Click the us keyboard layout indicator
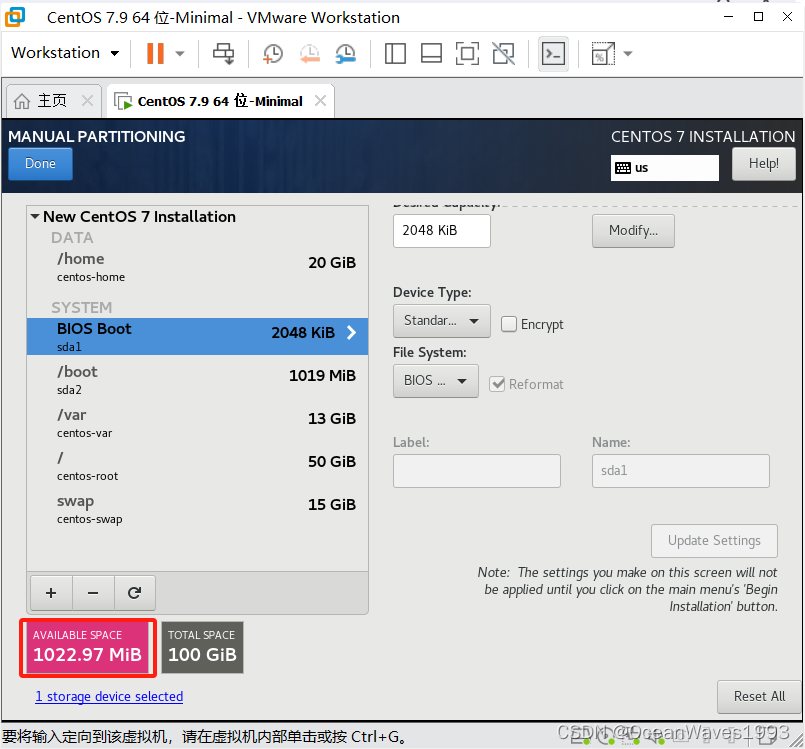805x749 pixels. tap(664, 168)
